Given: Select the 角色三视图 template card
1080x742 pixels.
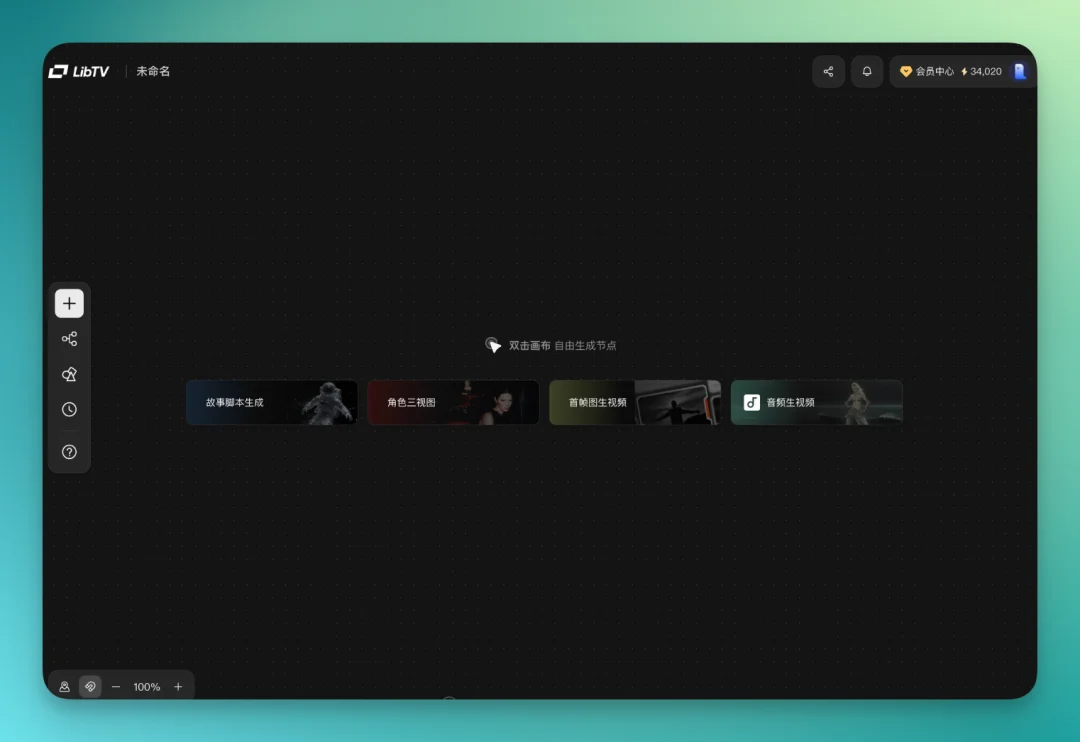Looking at the screenshot, I should click(453, 402).
